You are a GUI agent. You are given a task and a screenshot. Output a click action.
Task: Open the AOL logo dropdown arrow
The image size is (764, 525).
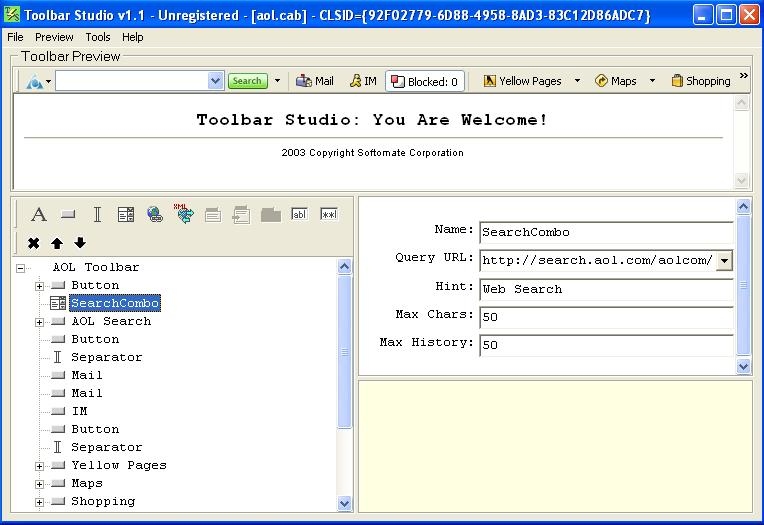tap(48, 81)
